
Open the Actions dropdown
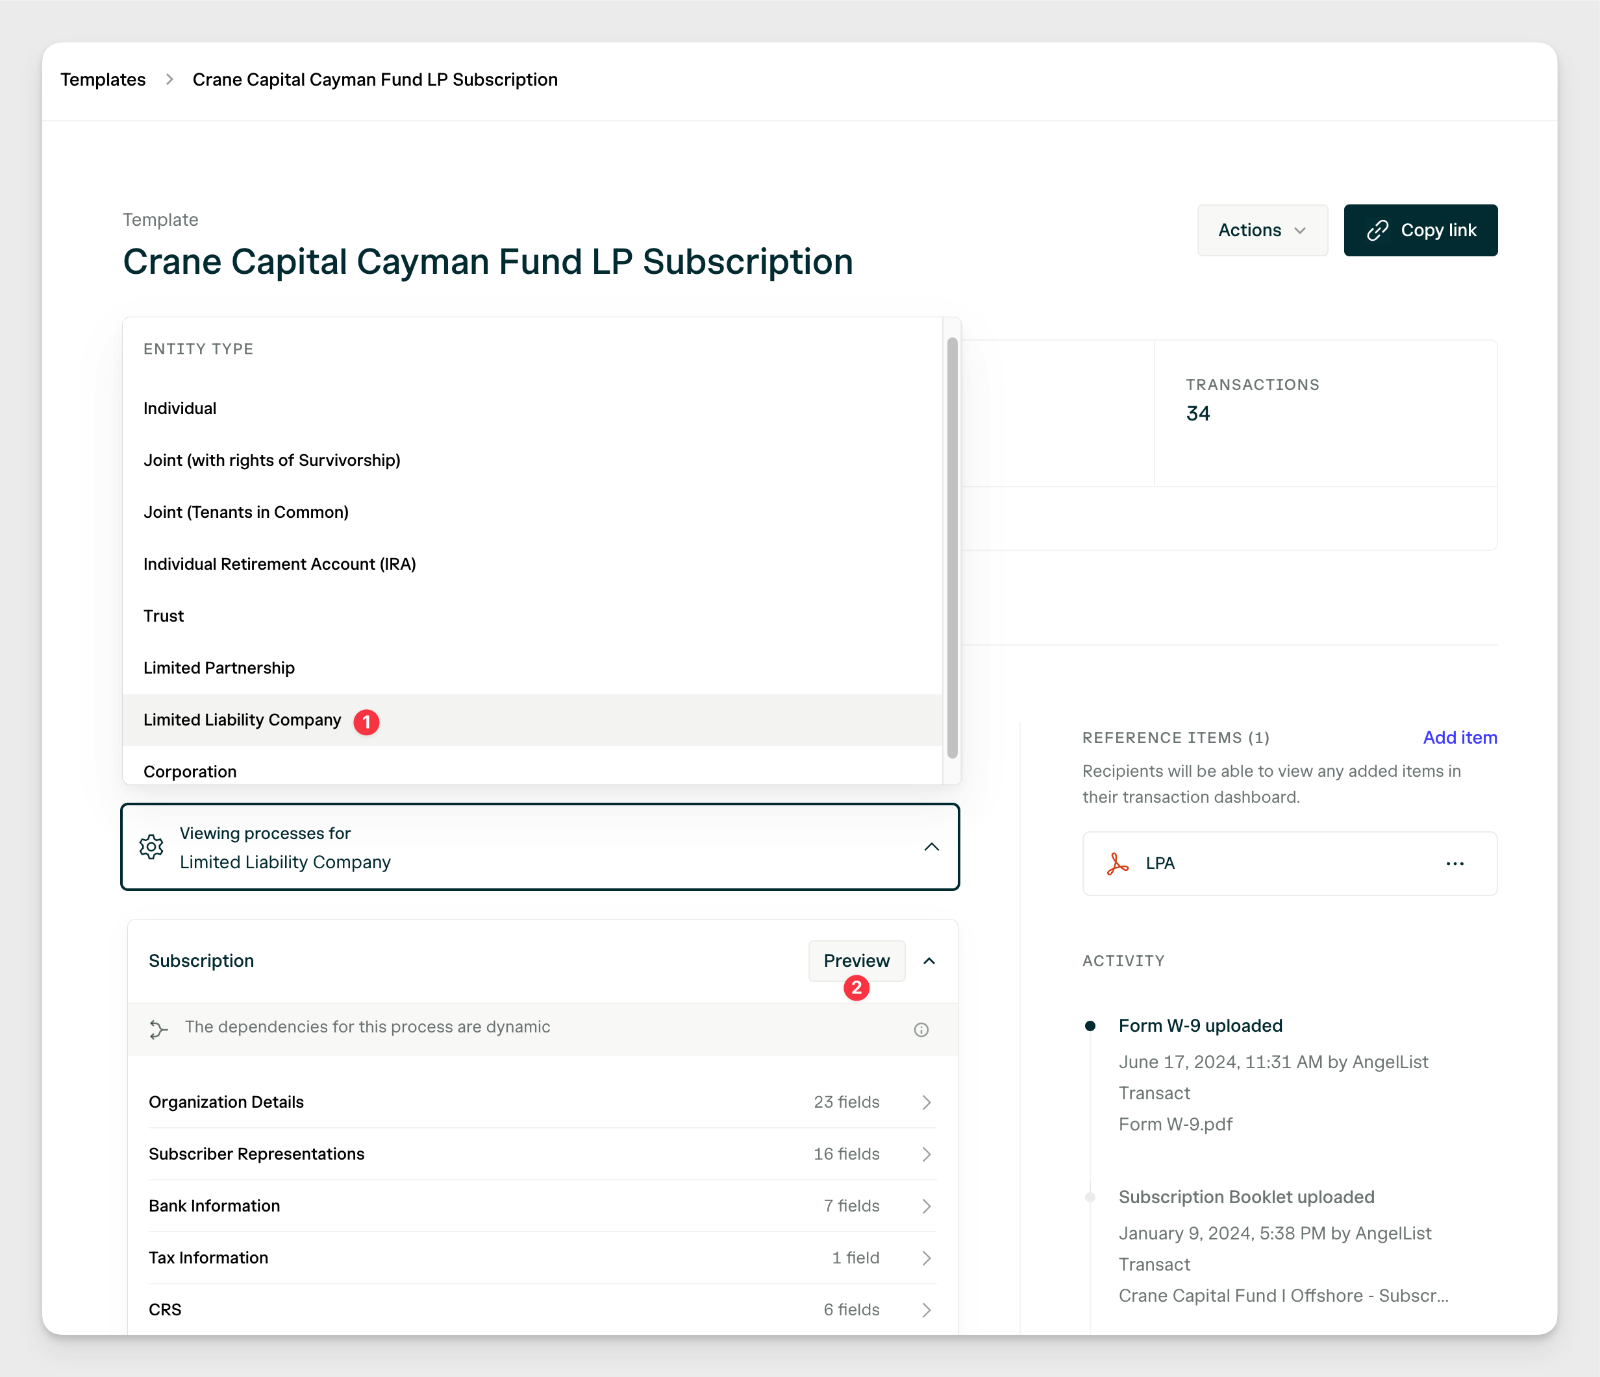pos(1262,230)
